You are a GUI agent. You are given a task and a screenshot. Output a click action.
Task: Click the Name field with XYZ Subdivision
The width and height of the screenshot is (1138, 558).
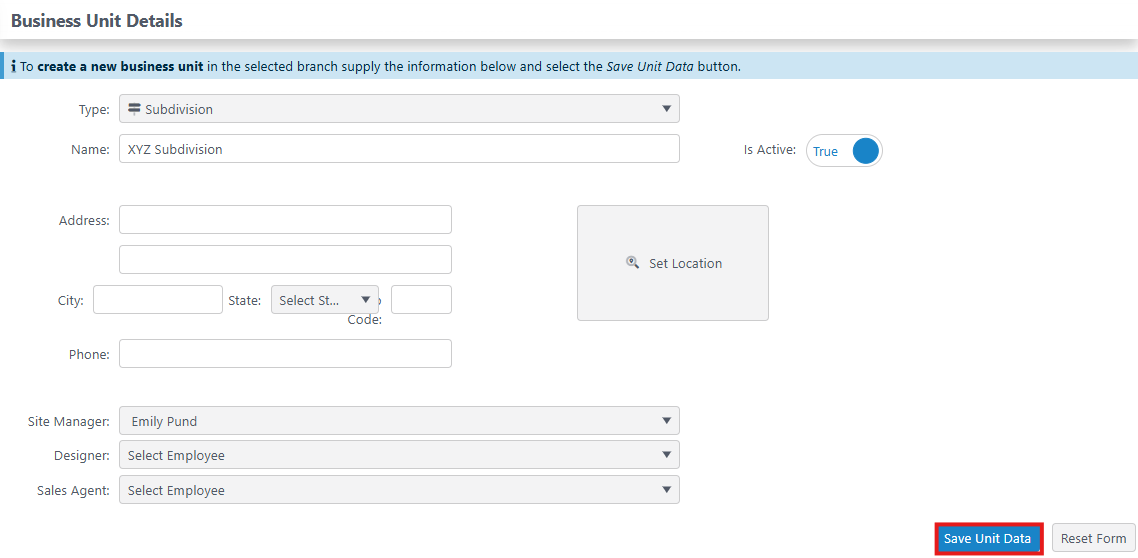tap(399, 149)
